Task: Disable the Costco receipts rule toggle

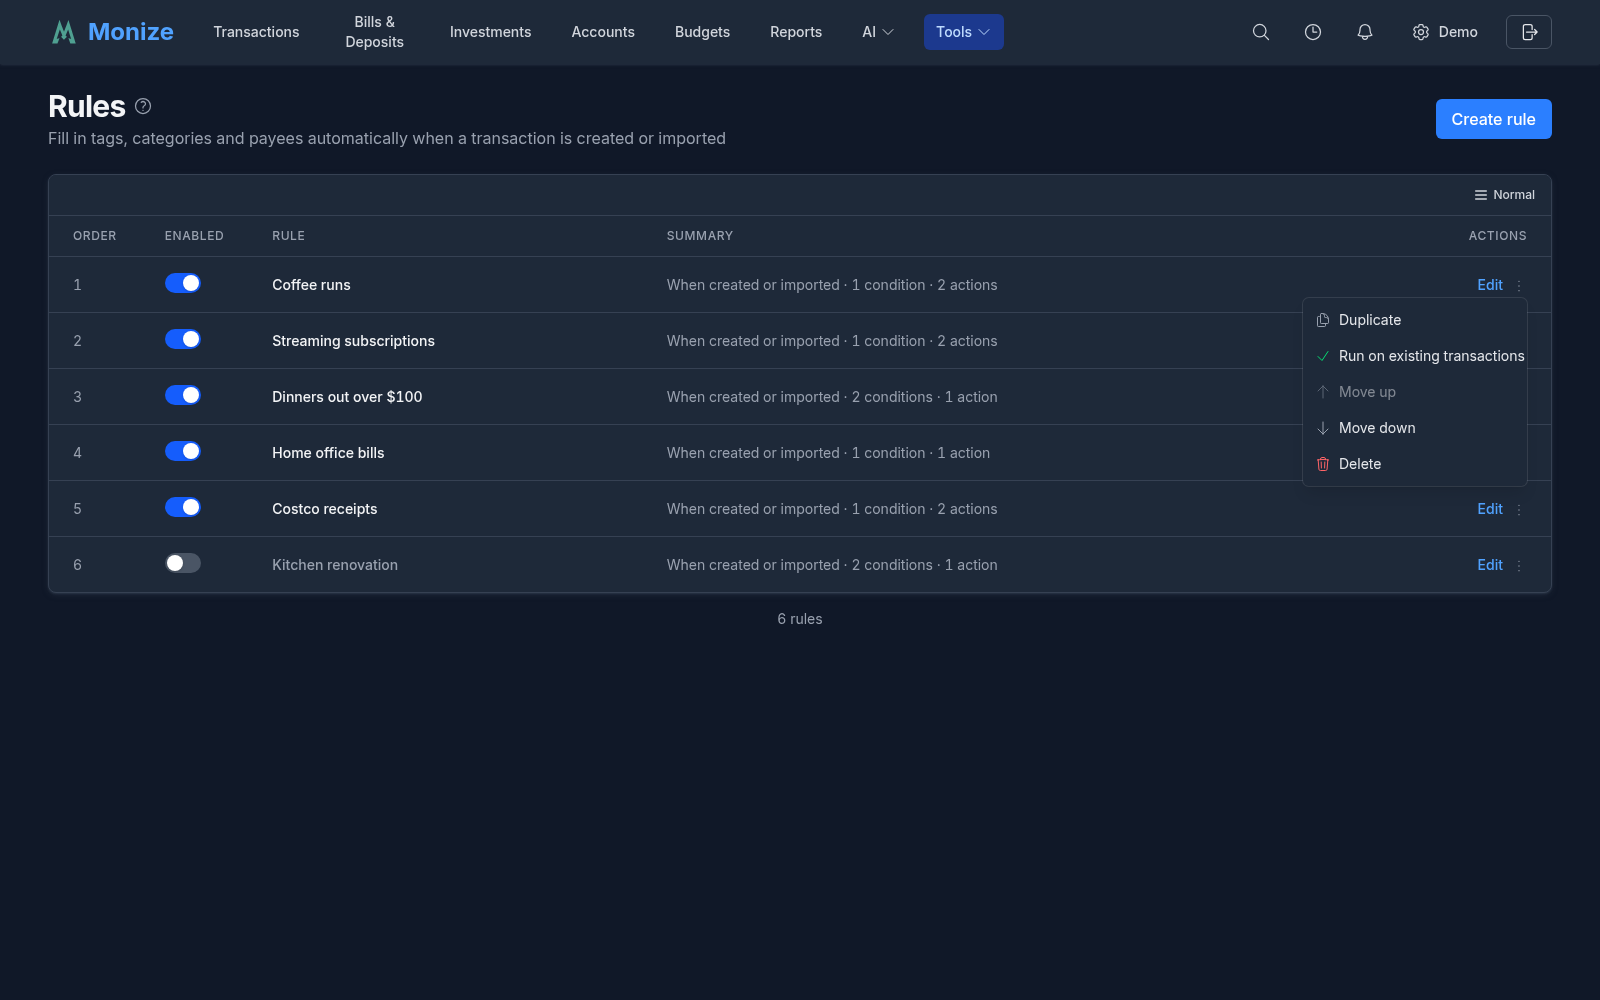Action: (183, 507)
